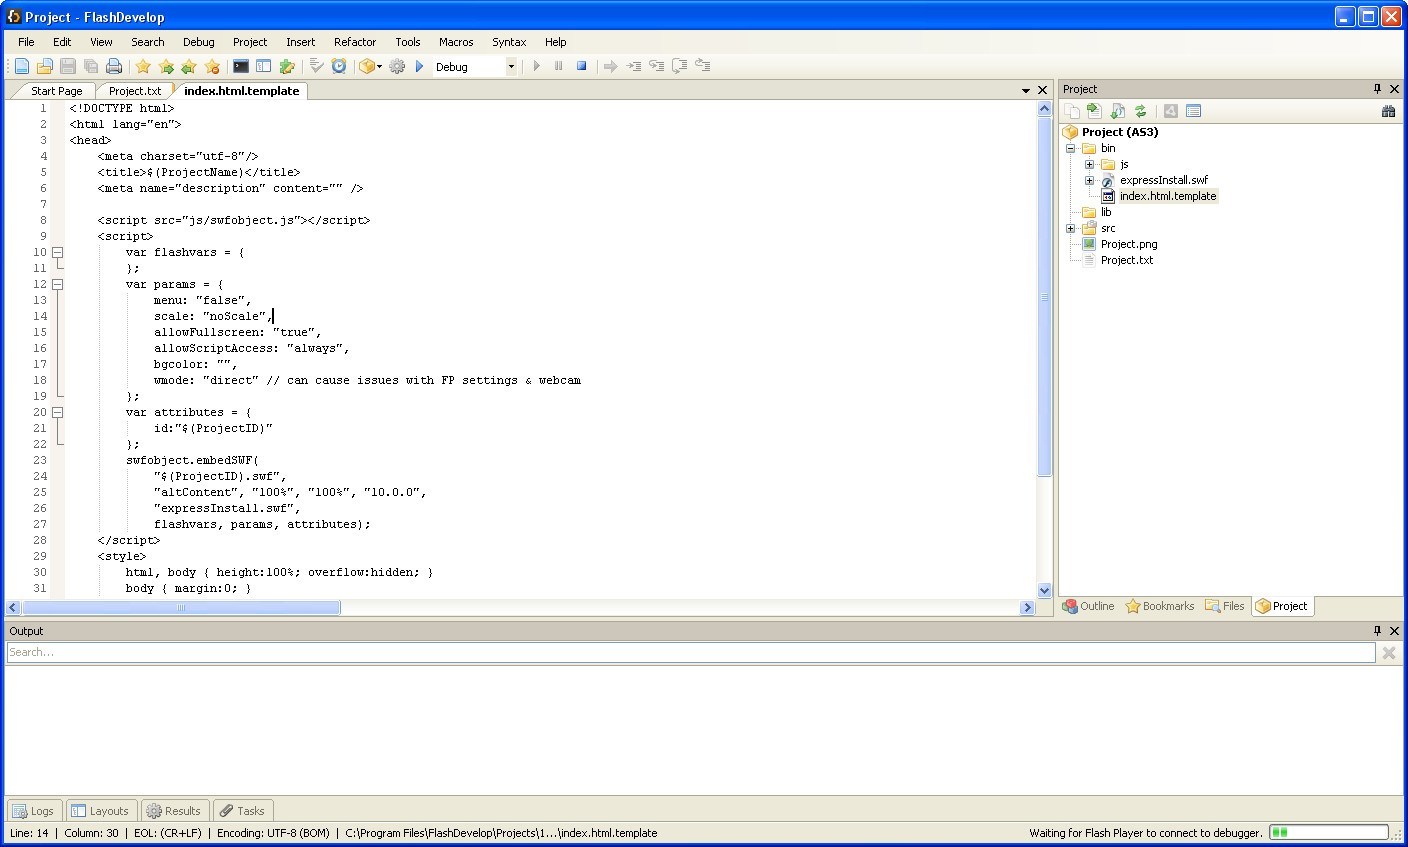1408x847 pixels.
Task: Open the File menu
Action: (26, 42)
